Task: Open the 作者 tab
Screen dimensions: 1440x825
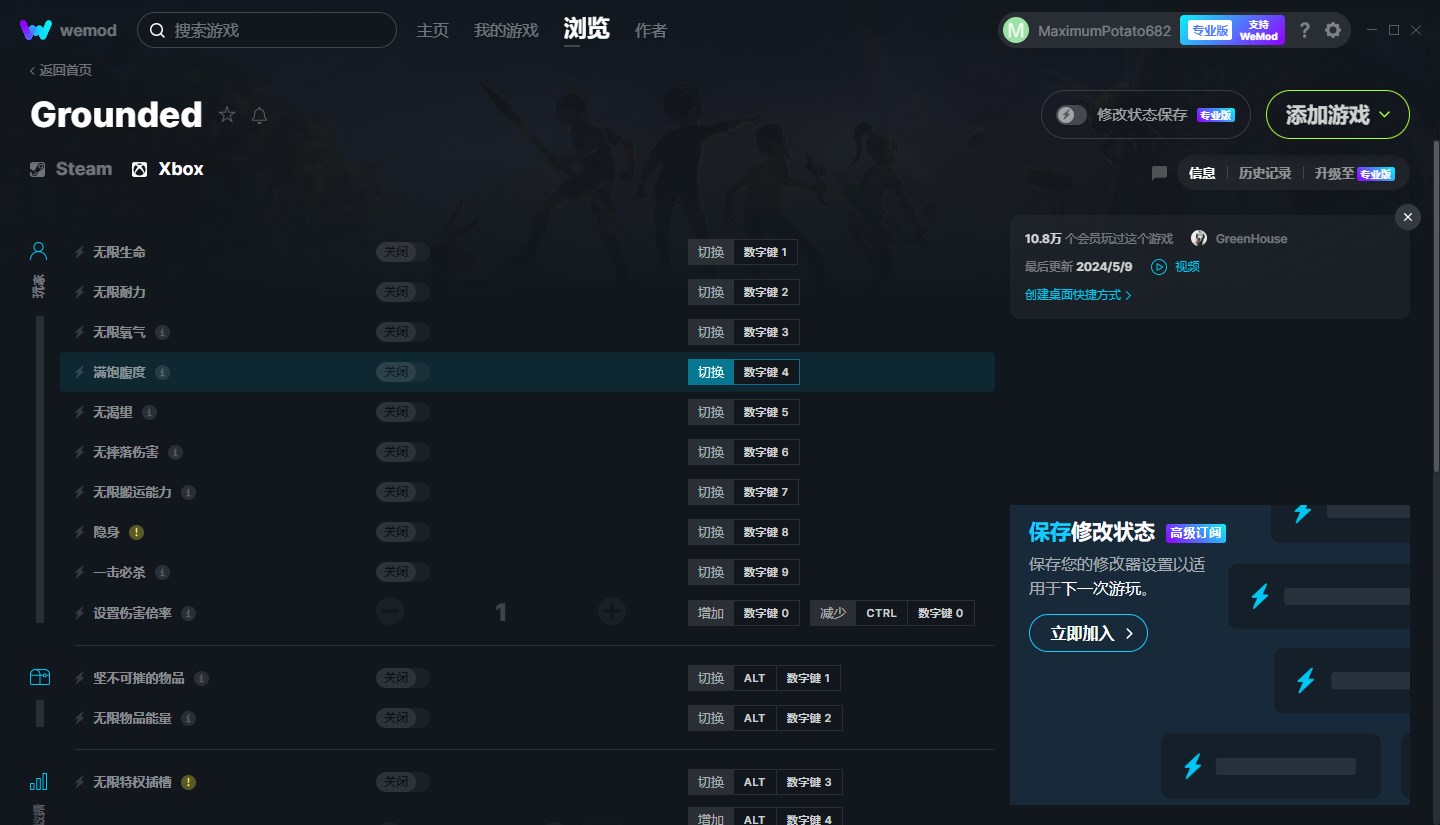Action: coord(651,31)
